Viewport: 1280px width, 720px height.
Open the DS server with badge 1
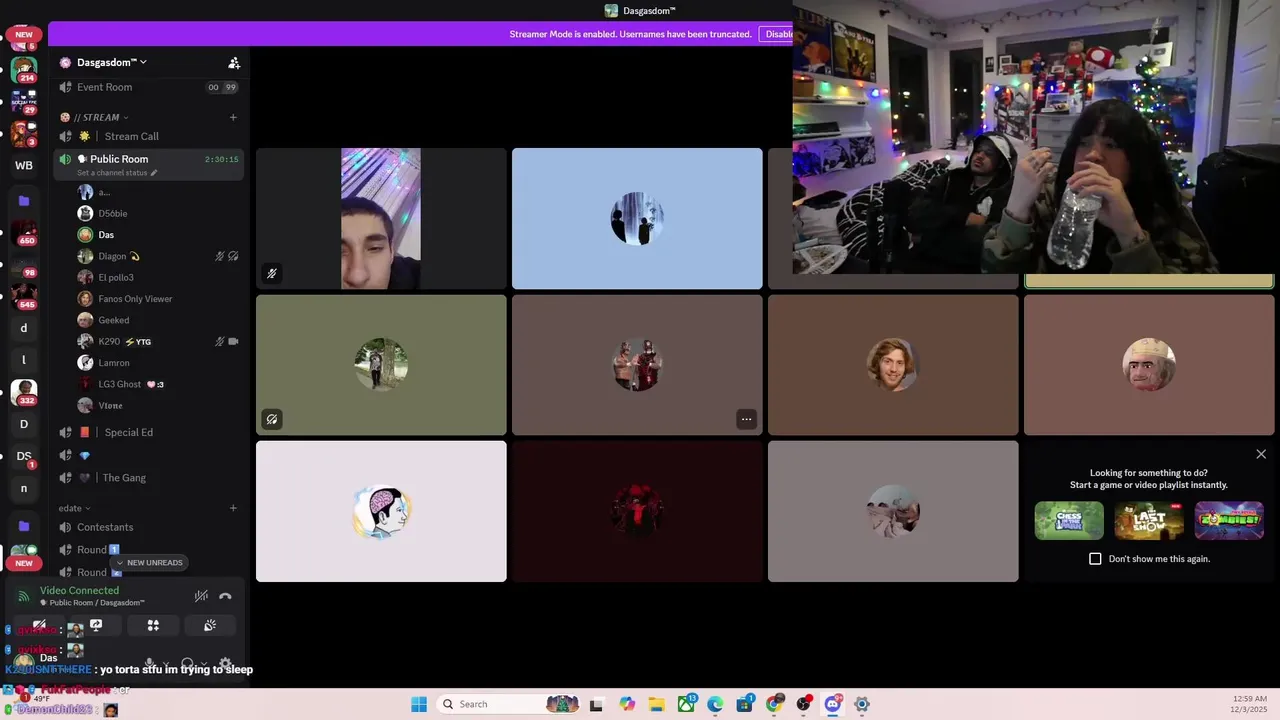pos(24,456)
